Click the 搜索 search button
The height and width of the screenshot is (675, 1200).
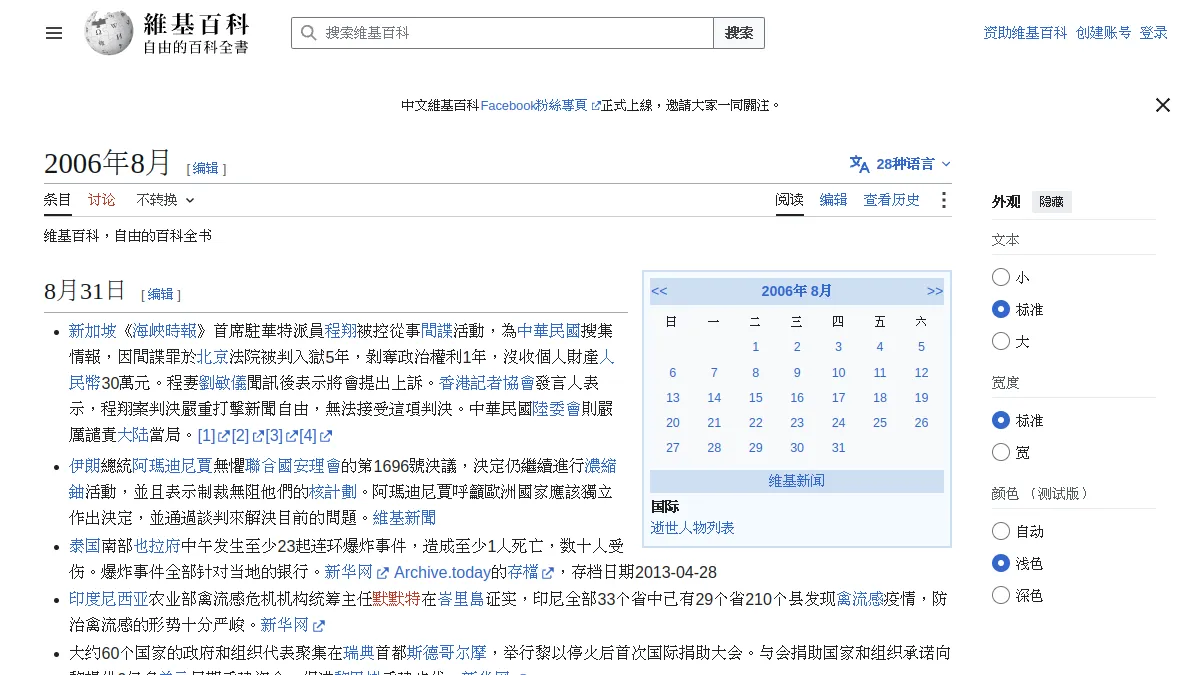click(739, 33)
